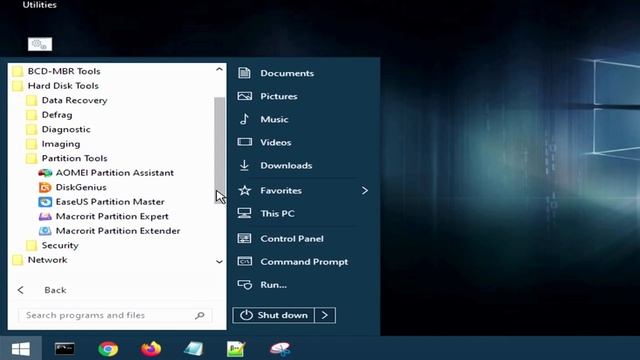The height and width of the screenshot is (360, 640).
Task: Click the Run icon
Action: coord(244,284)
